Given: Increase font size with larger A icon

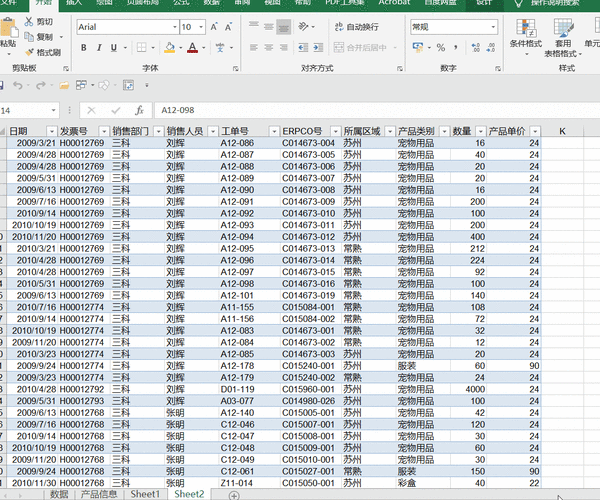Looking at the screenshot, I should [214, 27].
